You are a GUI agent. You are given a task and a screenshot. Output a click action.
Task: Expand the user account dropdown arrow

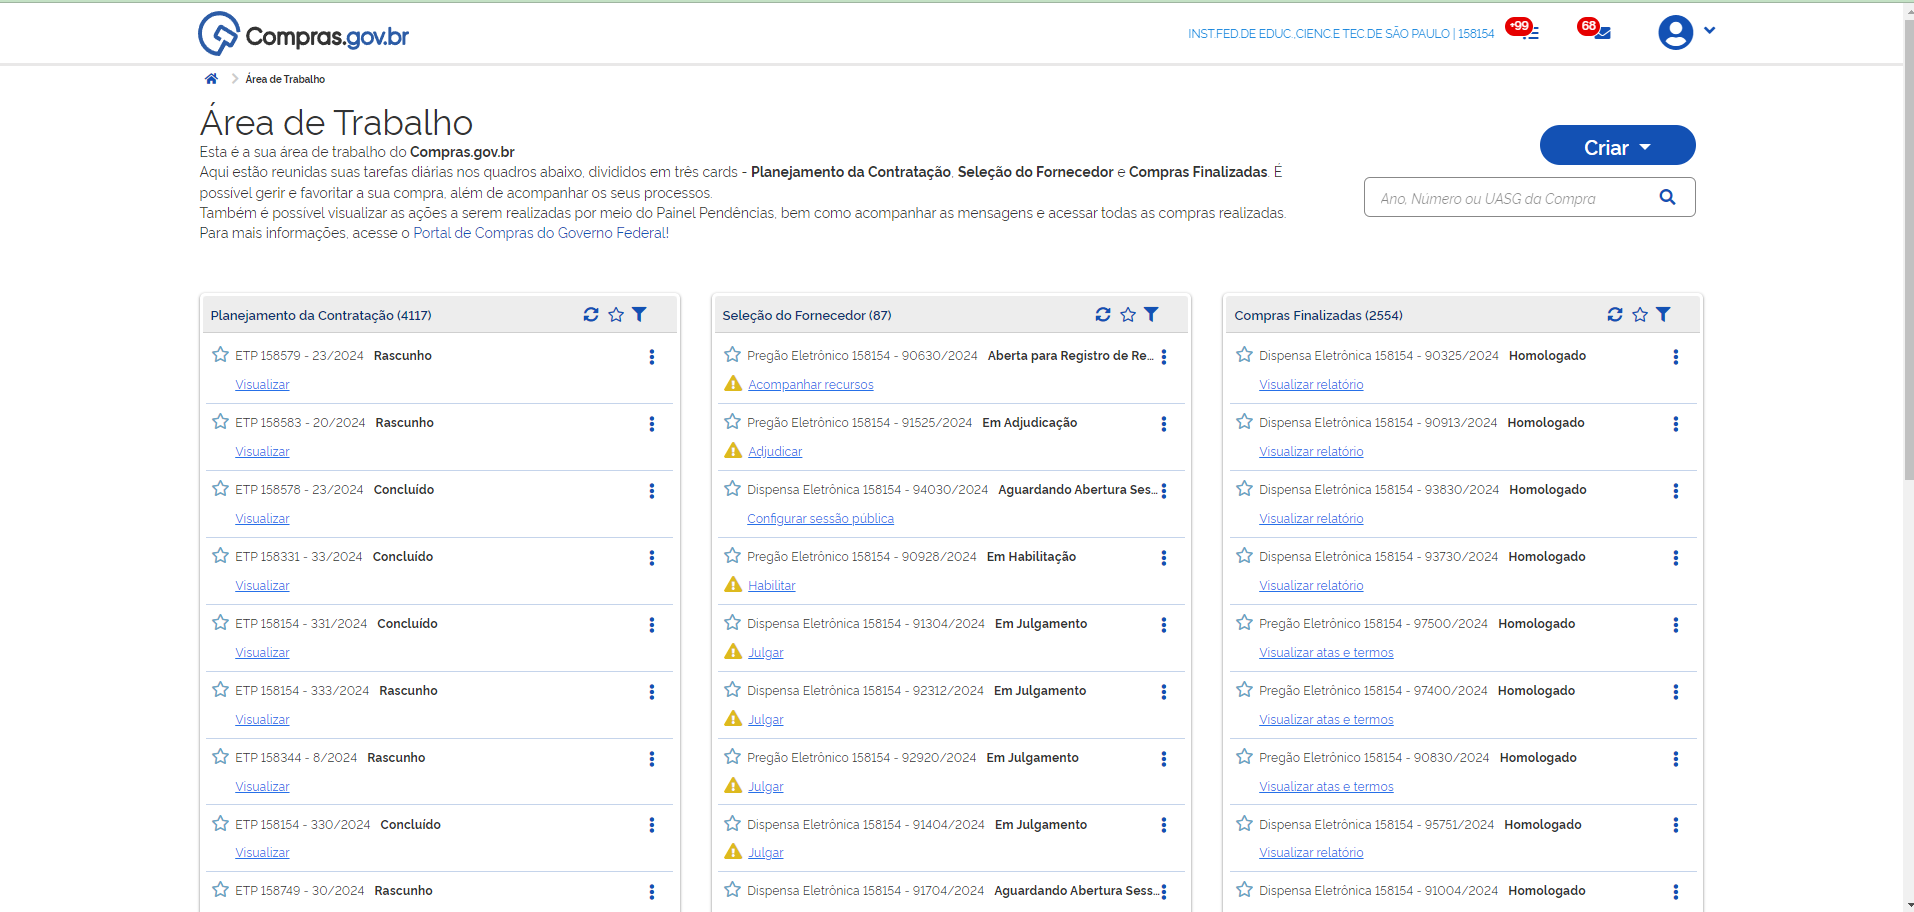click(x=1710, y=30)
